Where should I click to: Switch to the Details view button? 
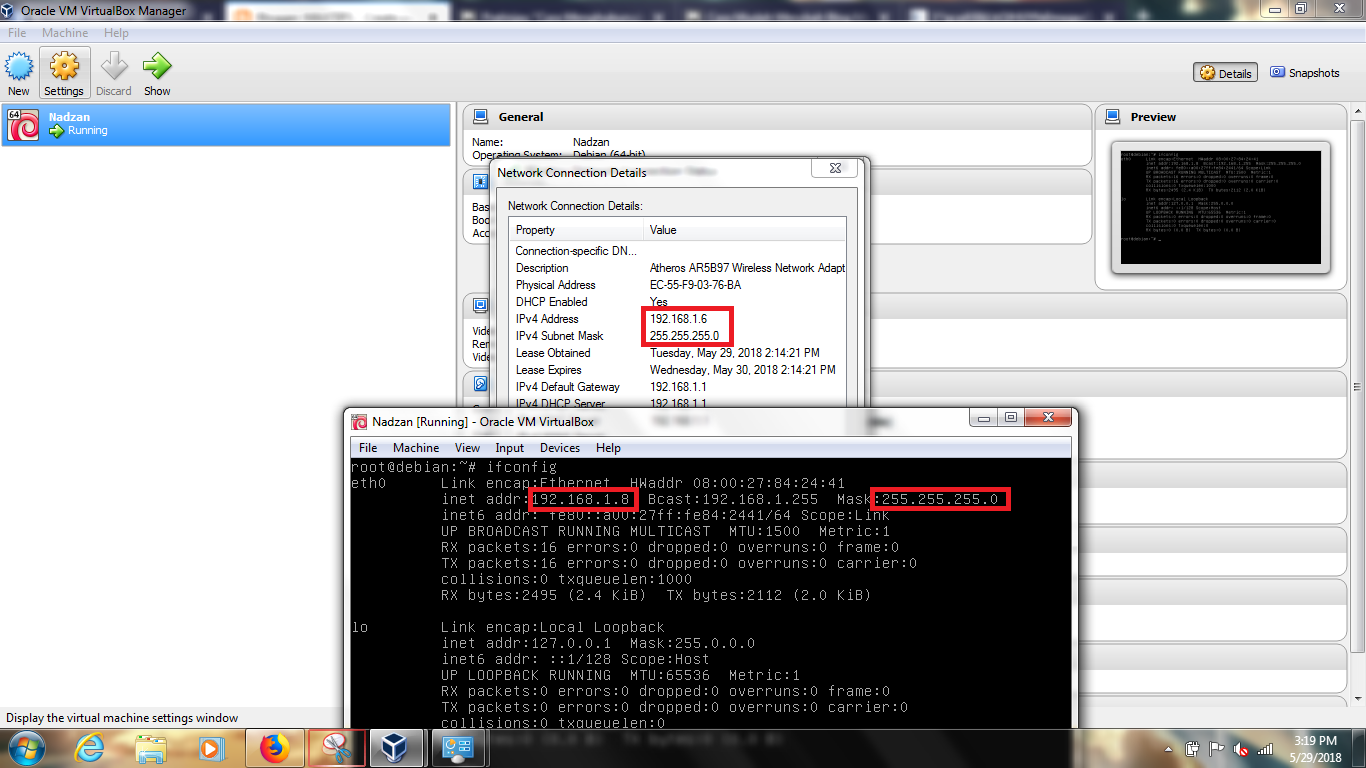point(1225,73)
